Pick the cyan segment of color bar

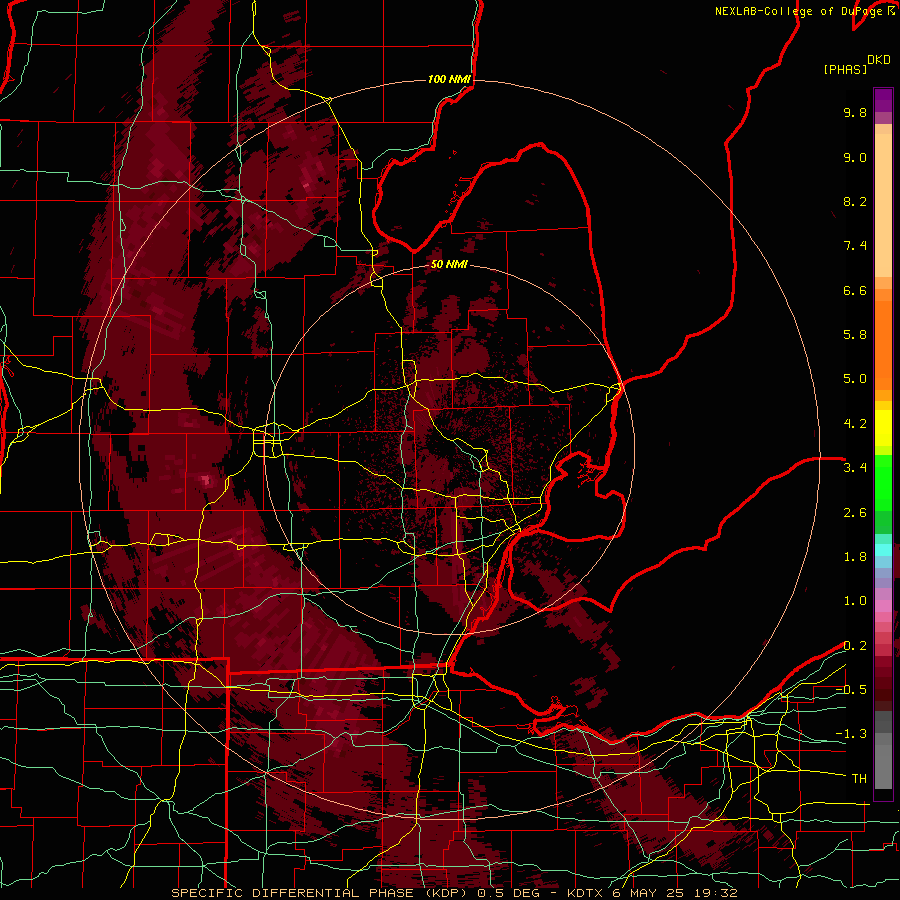pyautogui.click(x=883, y=550)
